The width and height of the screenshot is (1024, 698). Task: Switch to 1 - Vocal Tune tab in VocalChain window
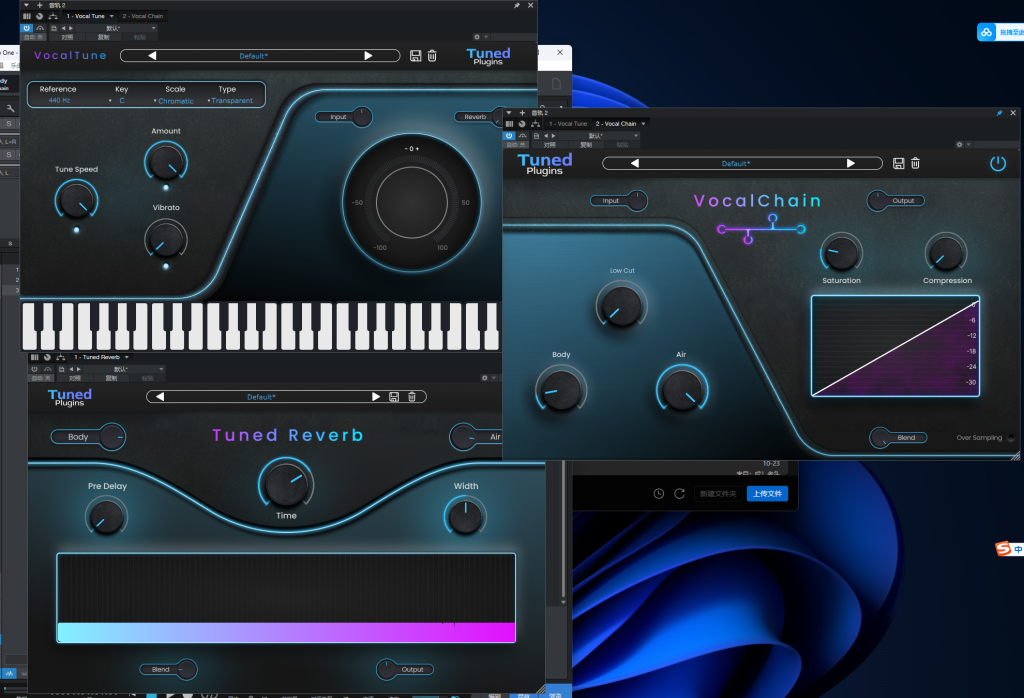[568, 124]
